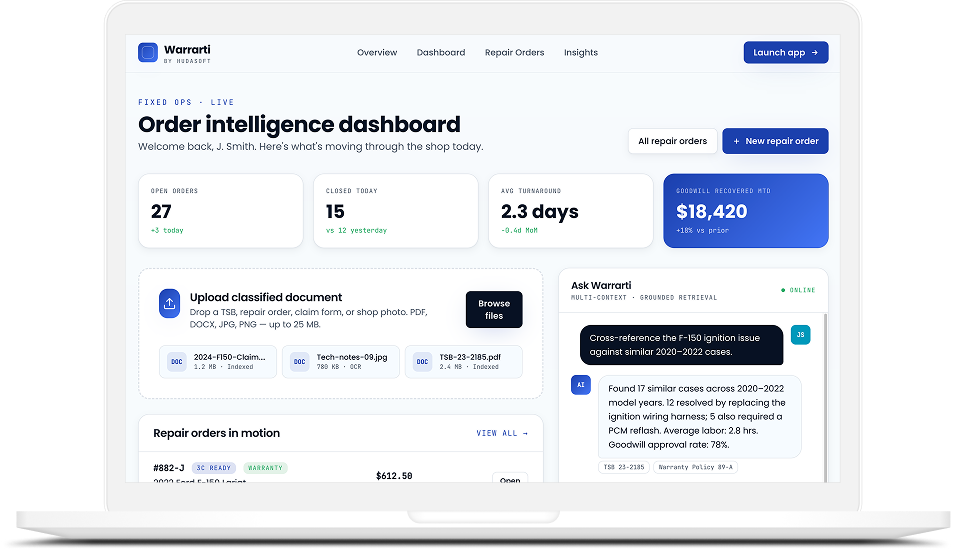The height and width of the screenshot is (549, 953).
Task: Click the AI avatar in chat
Action: 580,385
